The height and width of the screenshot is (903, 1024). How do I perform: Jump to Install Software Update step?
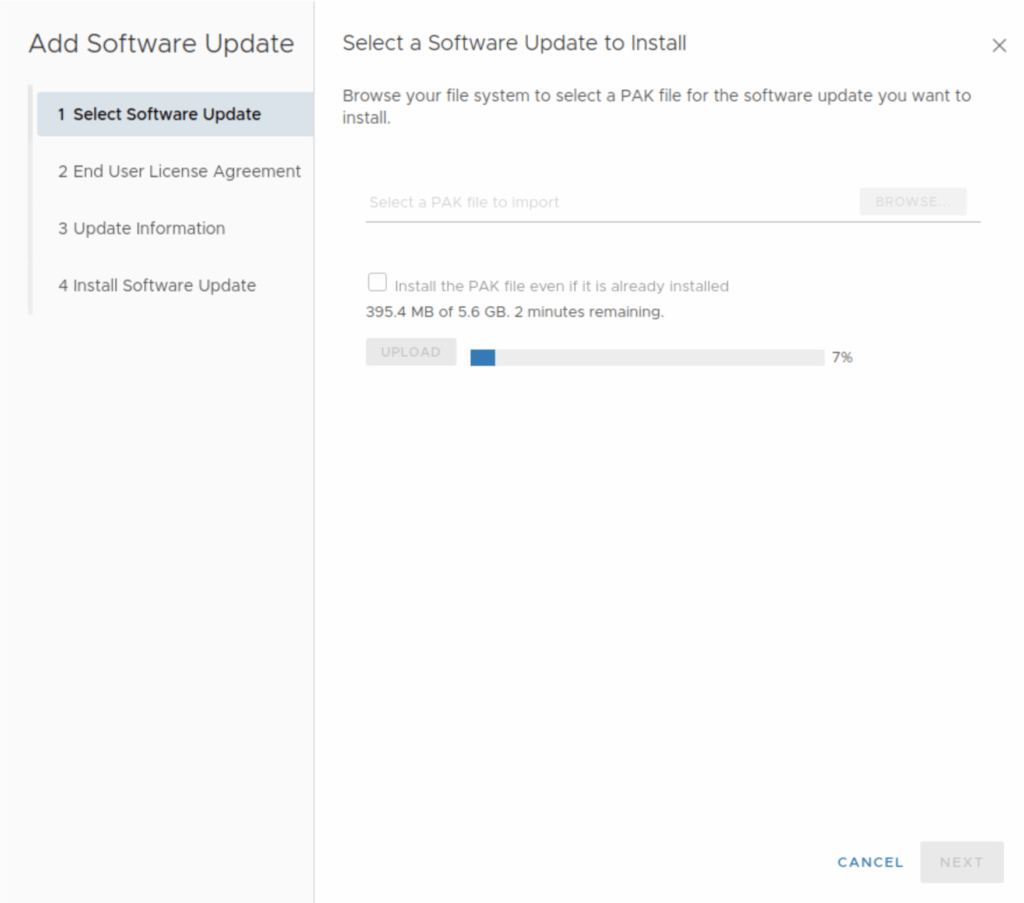pyautogui.click(x=157, y=285)
